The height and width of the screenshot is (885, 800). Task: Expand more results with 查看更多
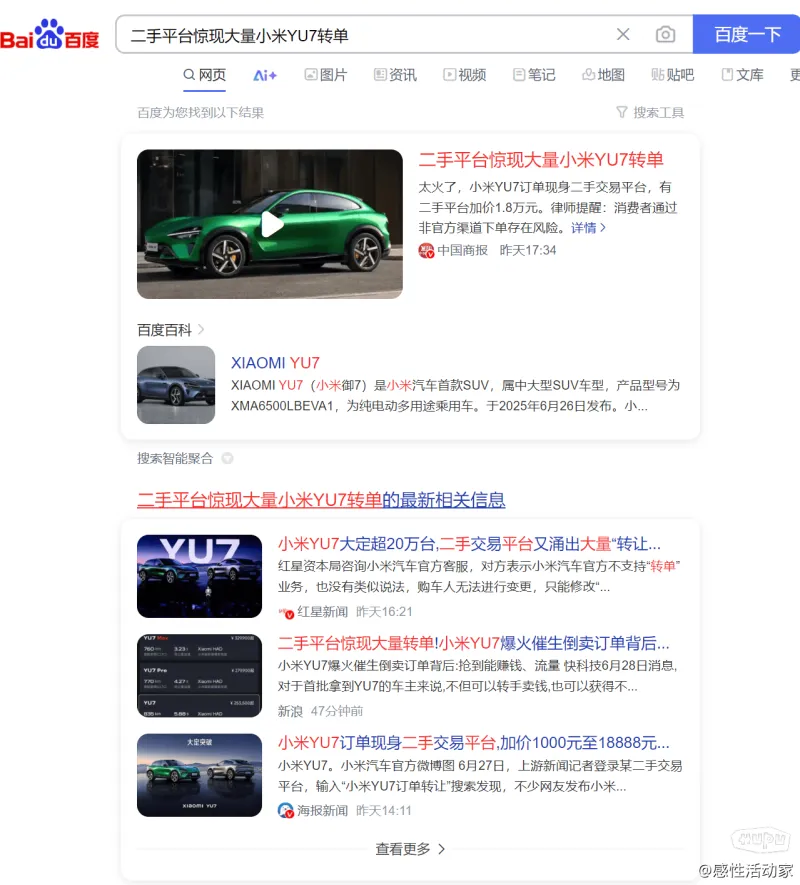tap(410, 849)
